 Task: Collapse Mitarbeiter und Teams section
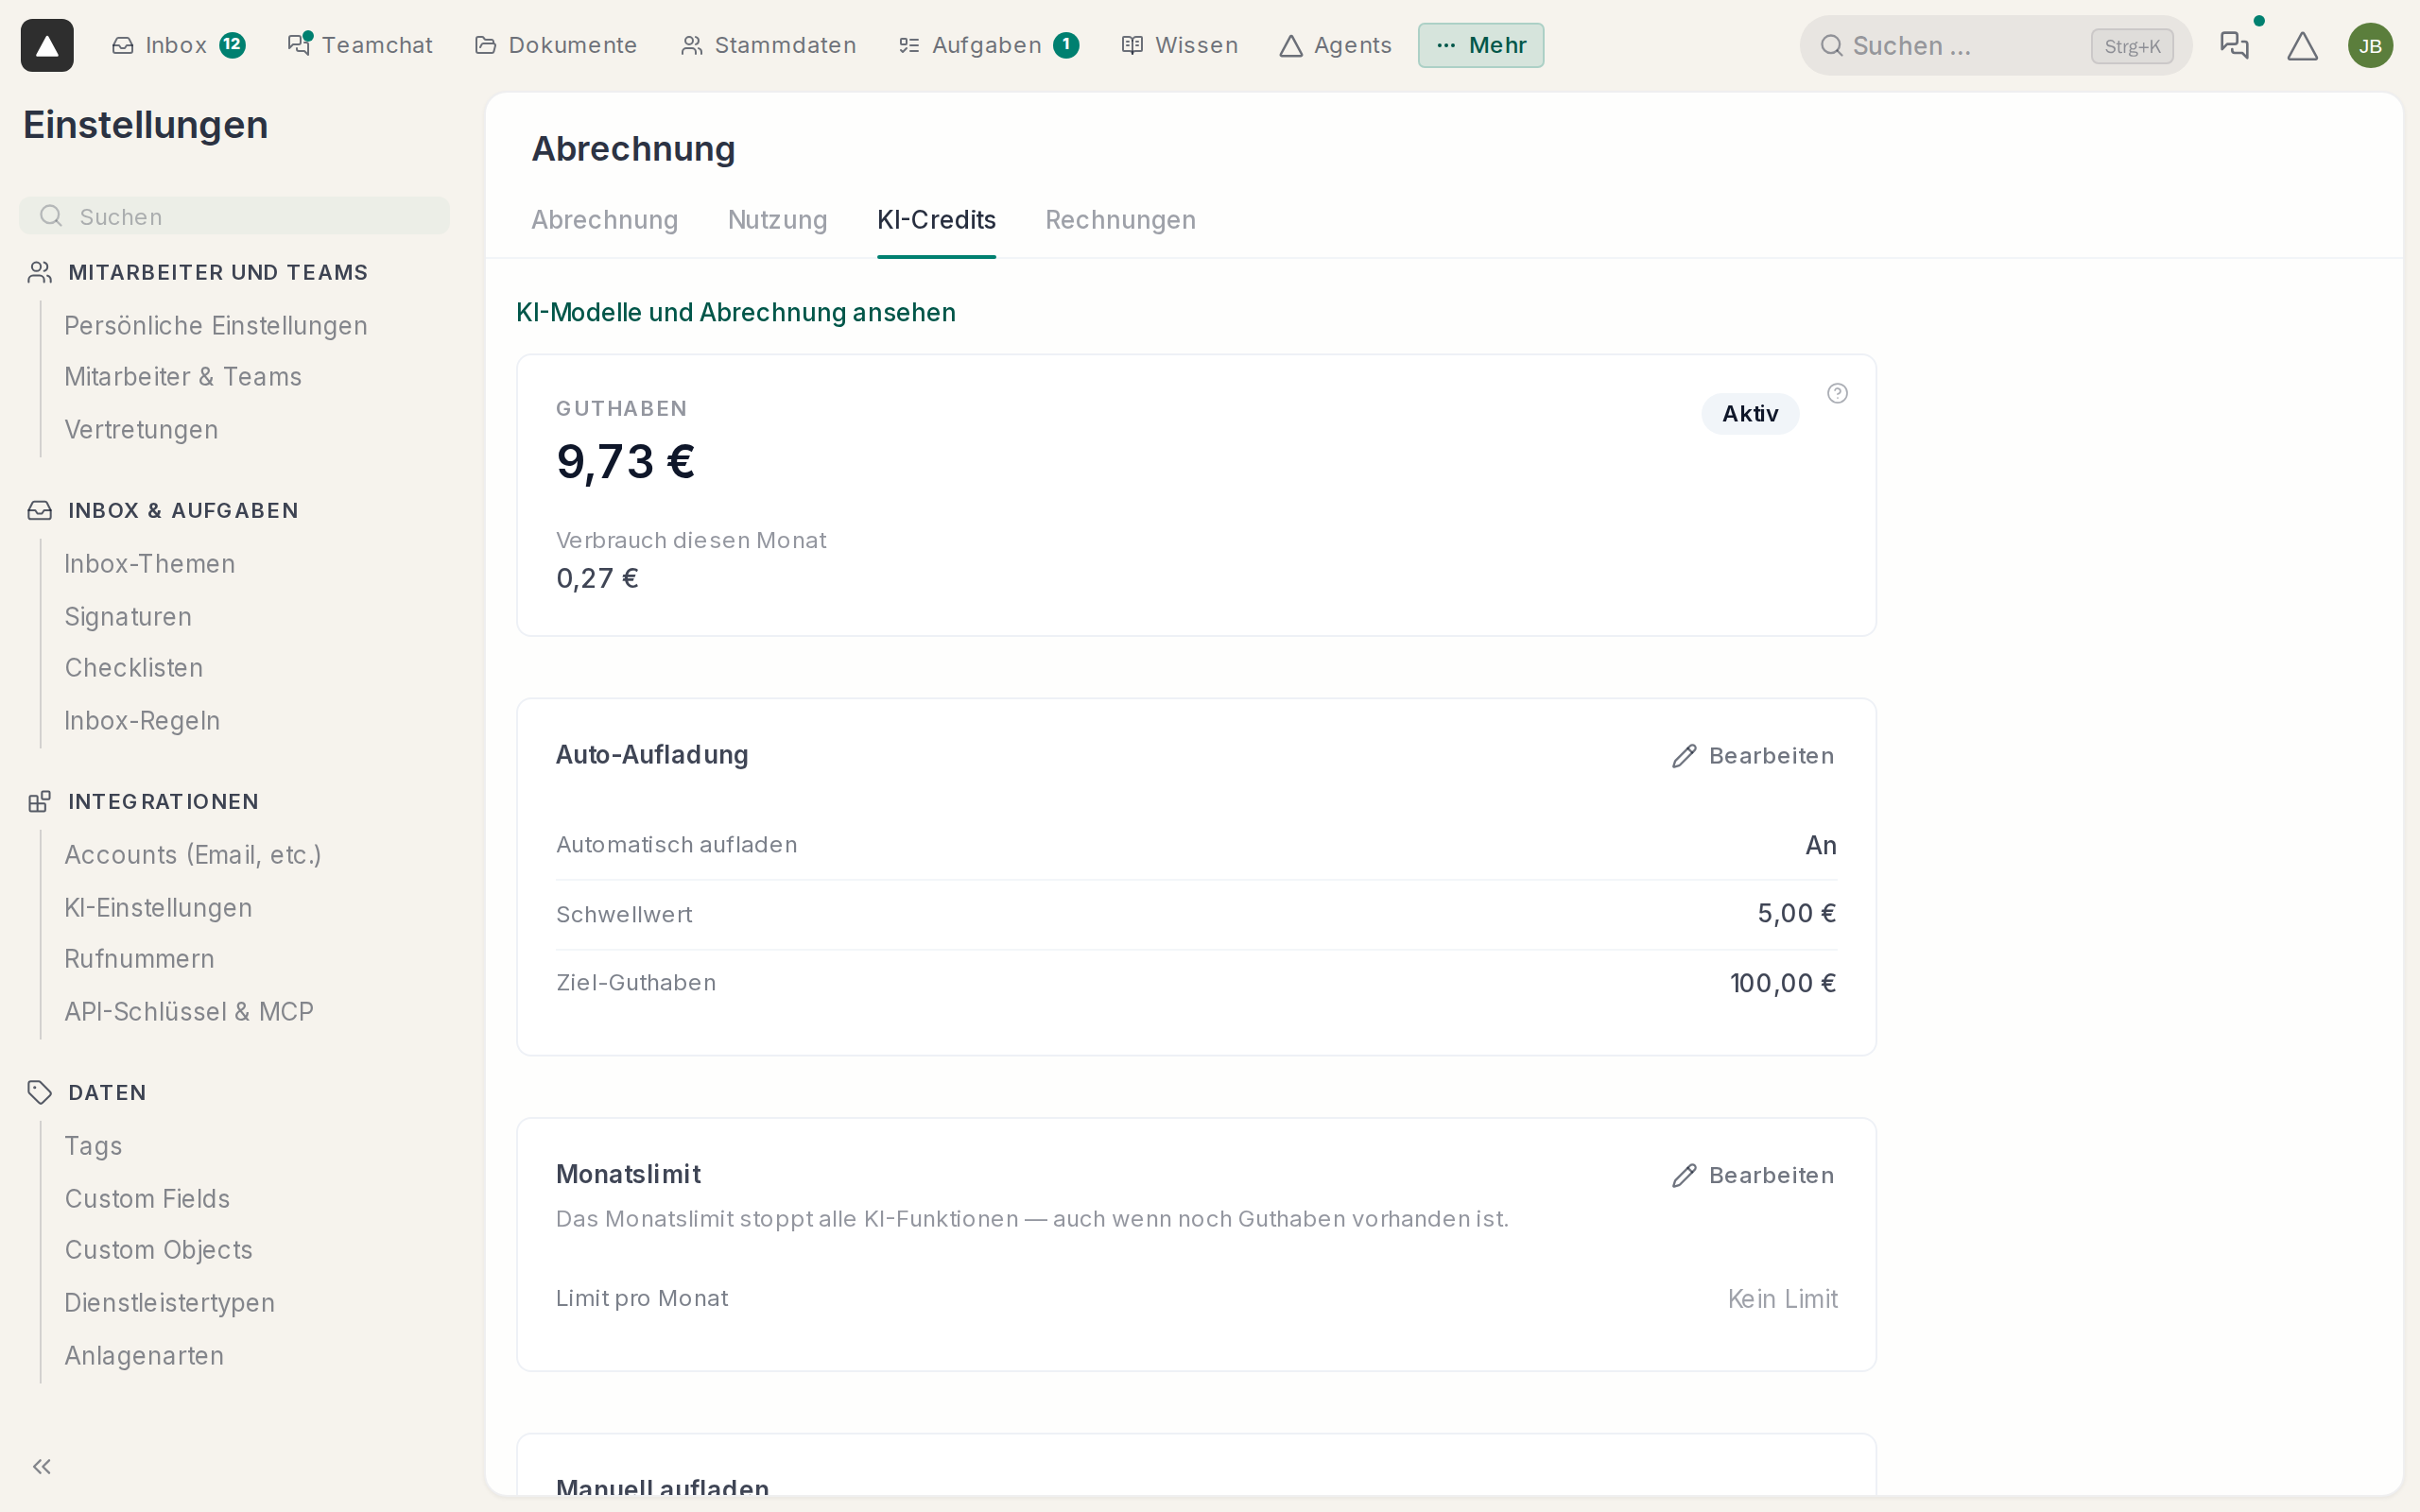click(198, 272)
